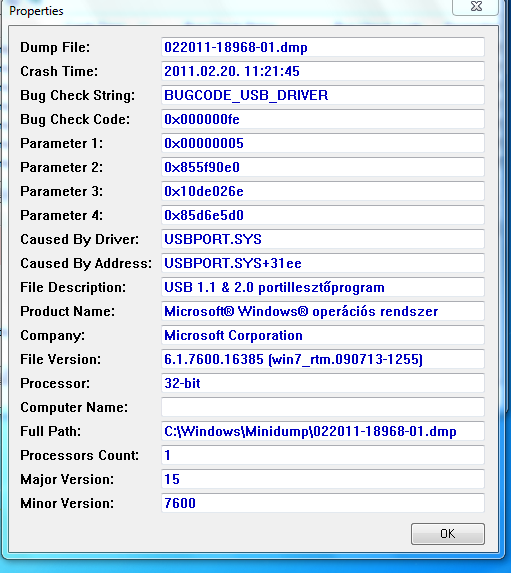Click the "Parameter 4:" label
Screen dimensions: 511x573
tap(61, 215)
